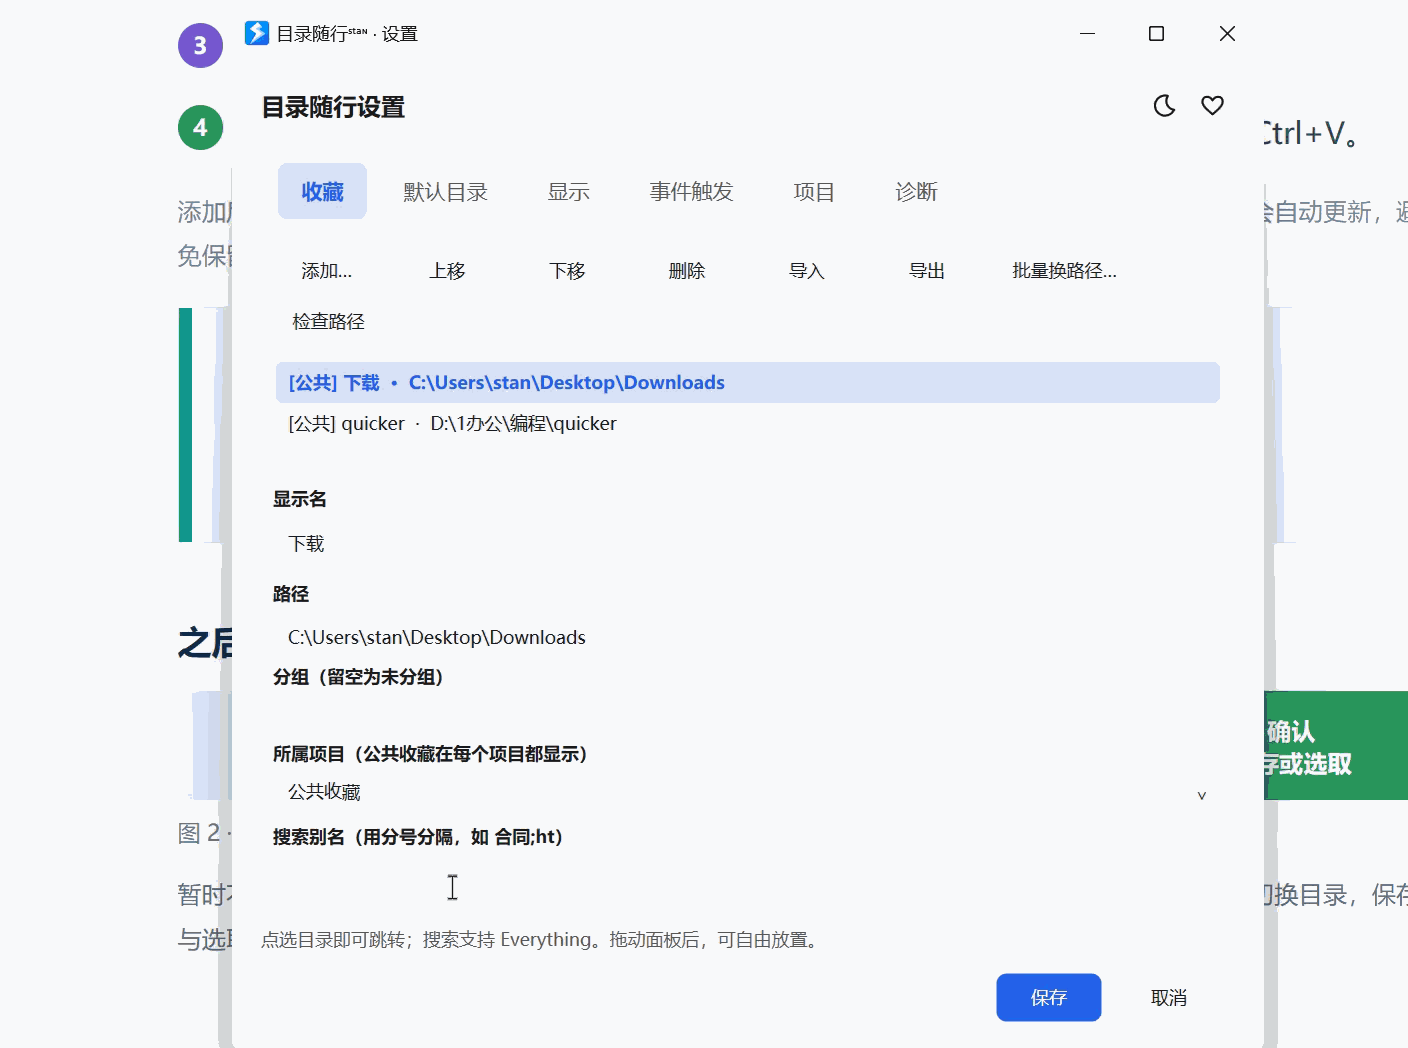Open the 诊断 tab
This screenshot has height=1048, width=1408.
click(916, 191)
